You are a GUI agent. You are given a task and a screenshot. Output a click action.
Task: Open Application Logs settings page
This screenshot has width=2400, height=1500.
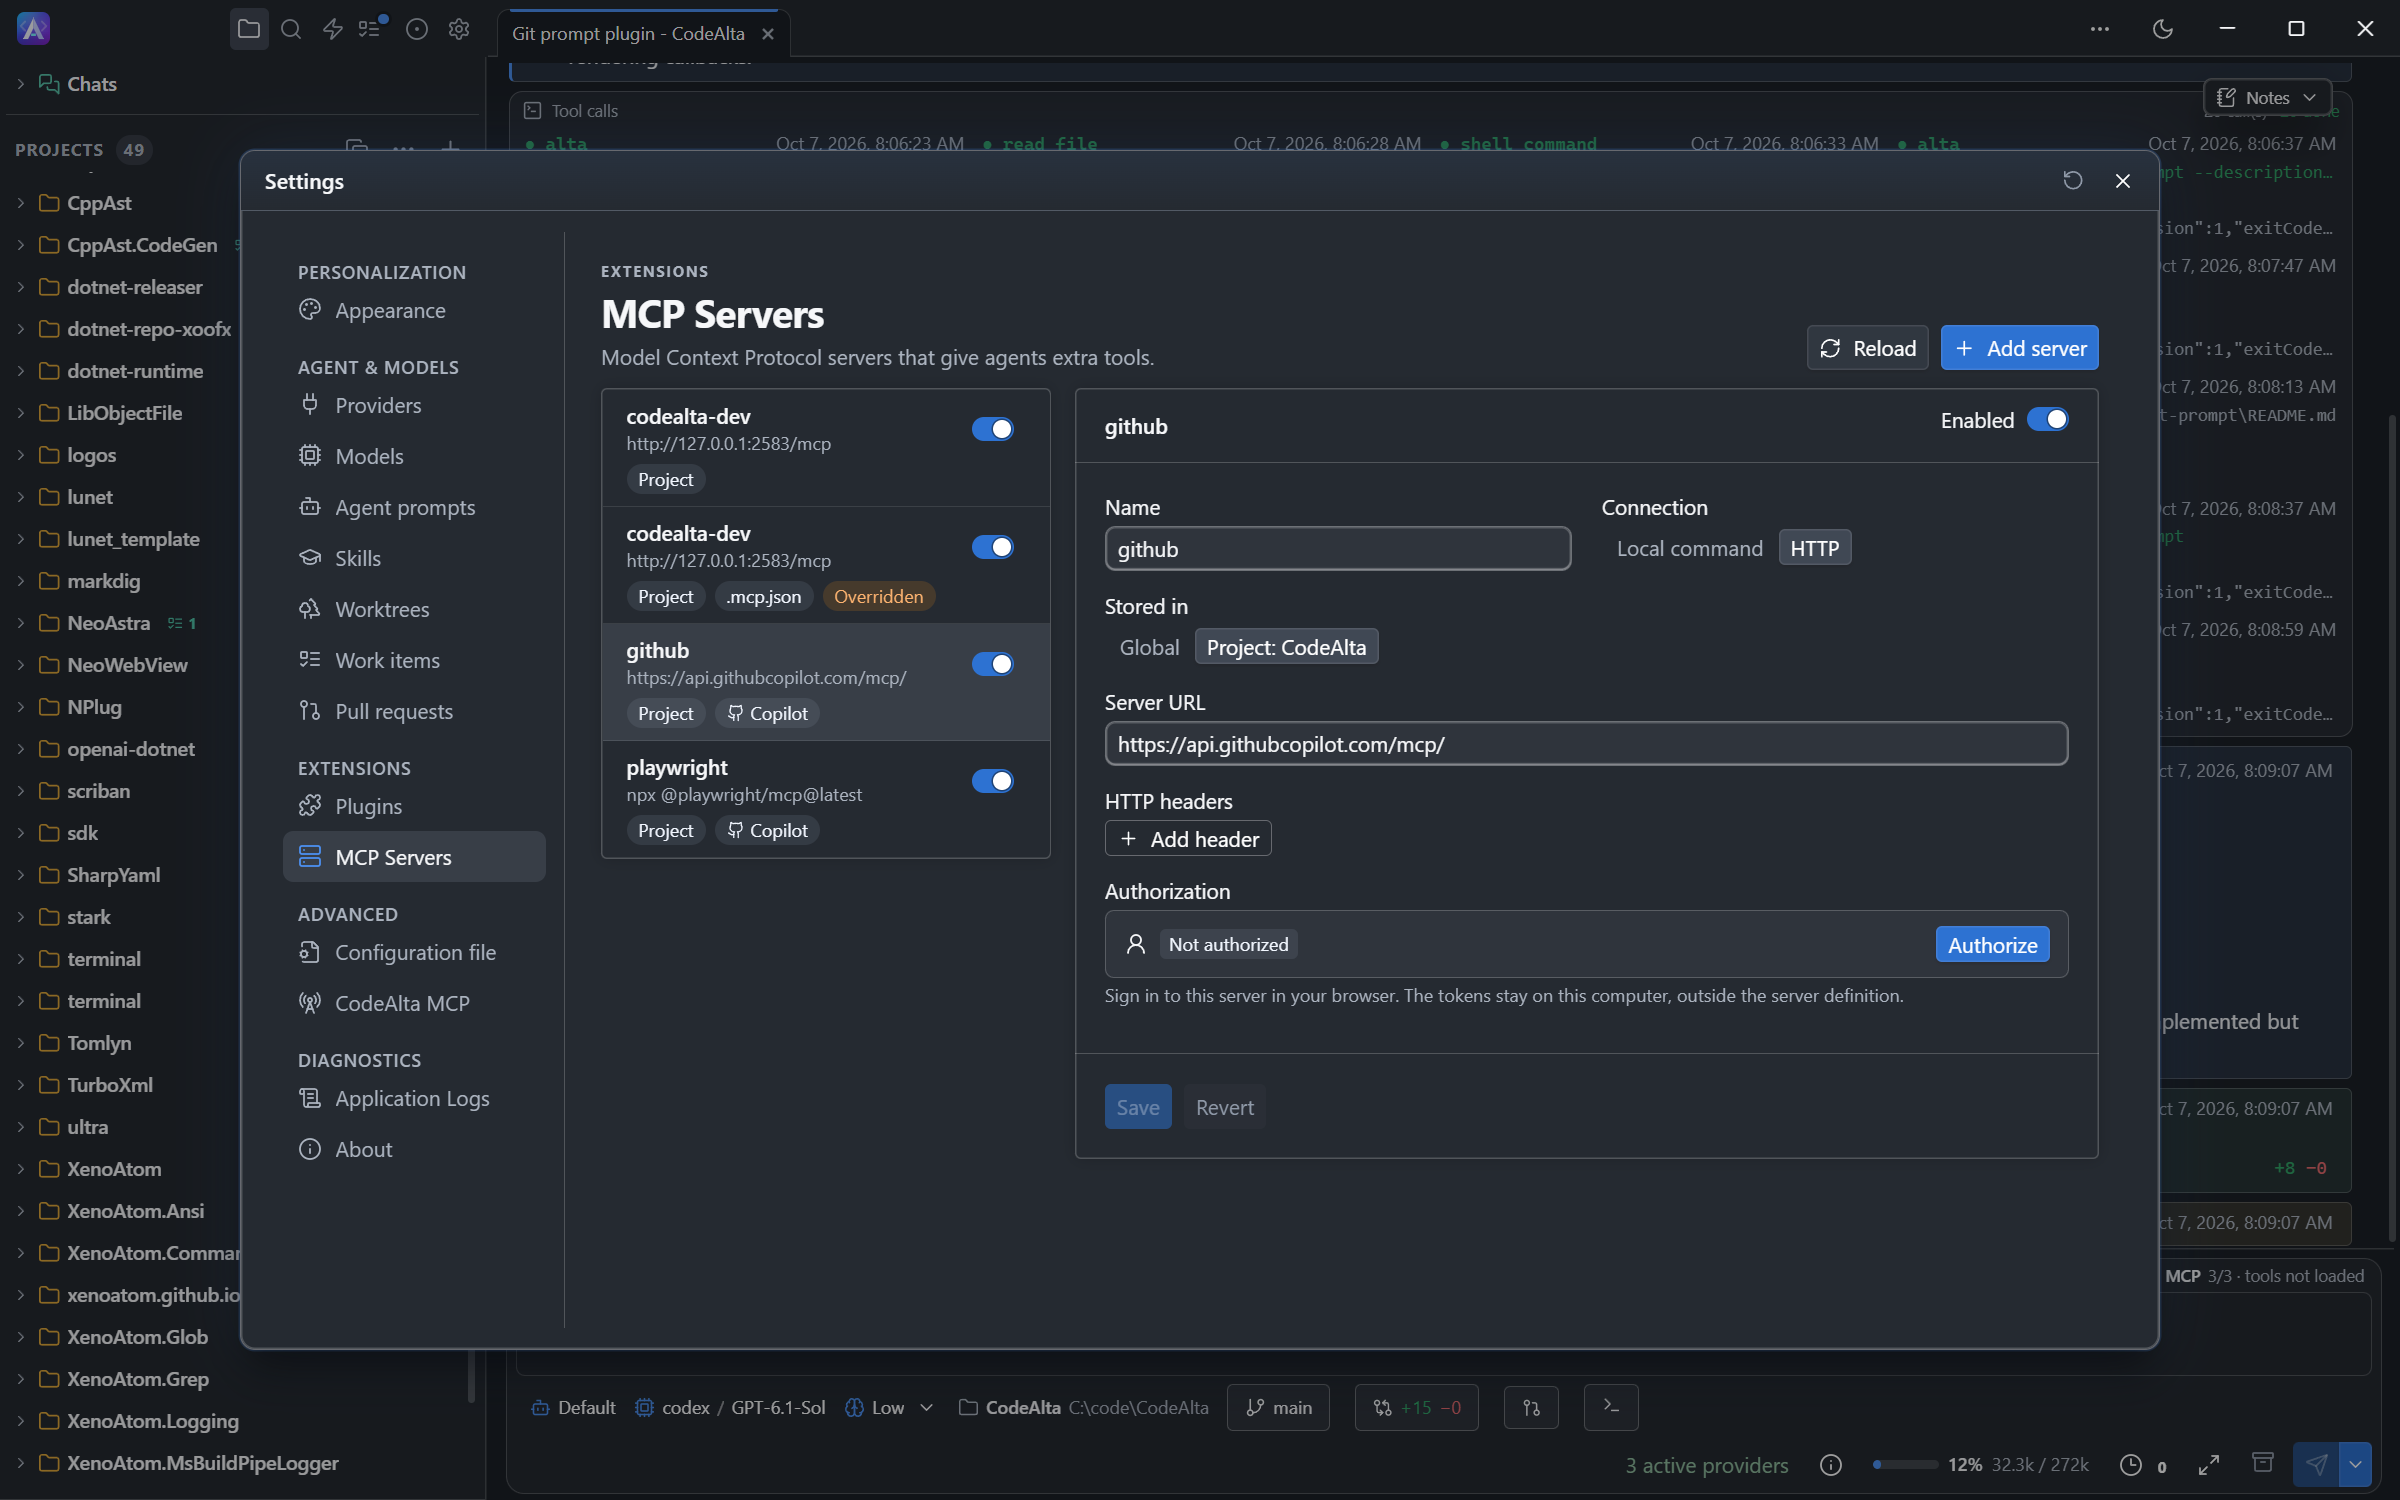pos(414,1098)
